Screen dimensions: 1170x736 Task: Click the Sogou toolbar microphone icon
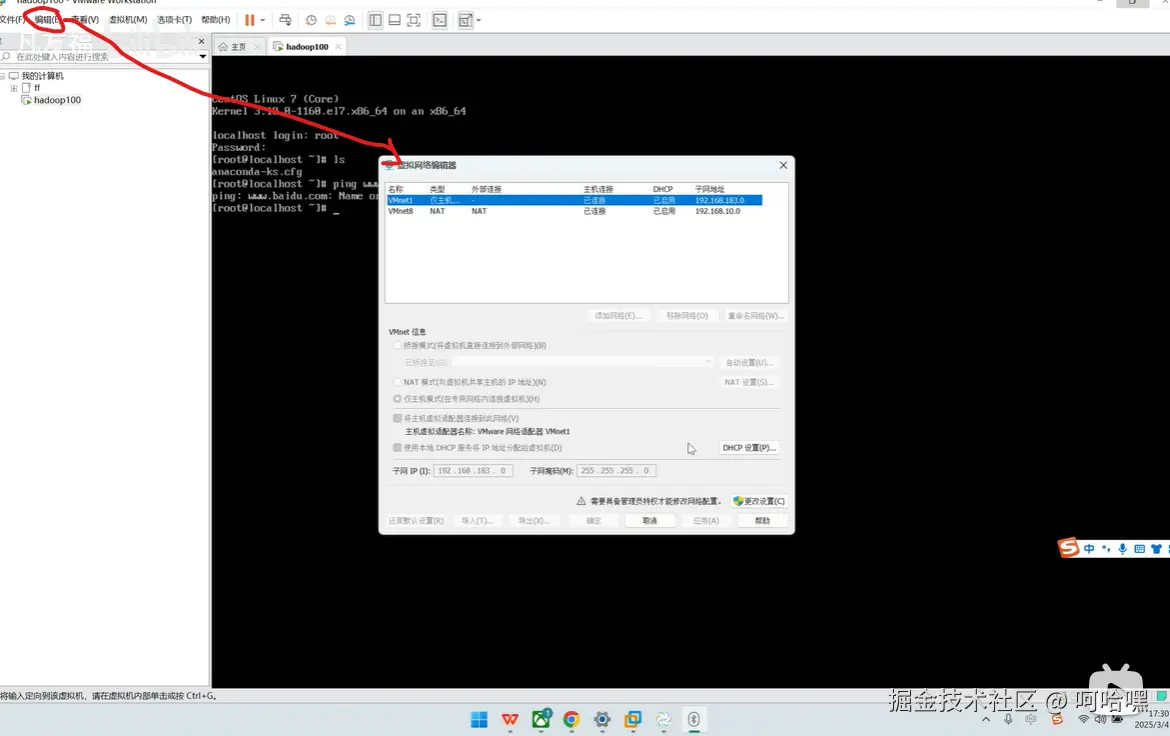pyautogui.click(x=1122, y=549)
